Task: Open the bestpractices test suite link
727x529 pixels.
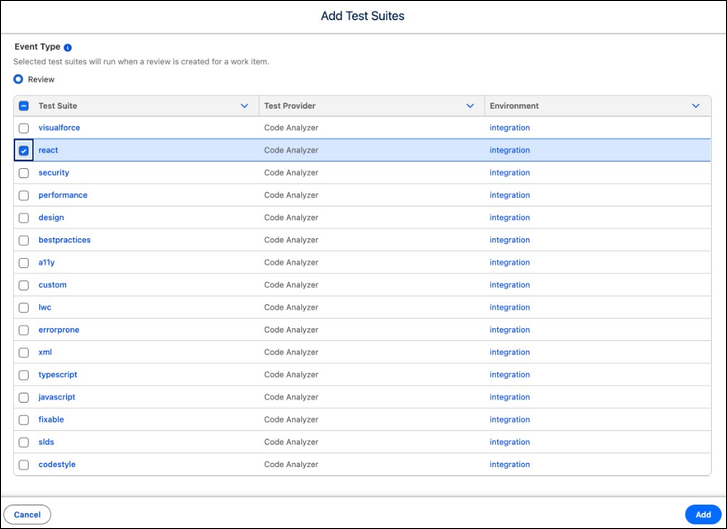Action: [64, 240]
